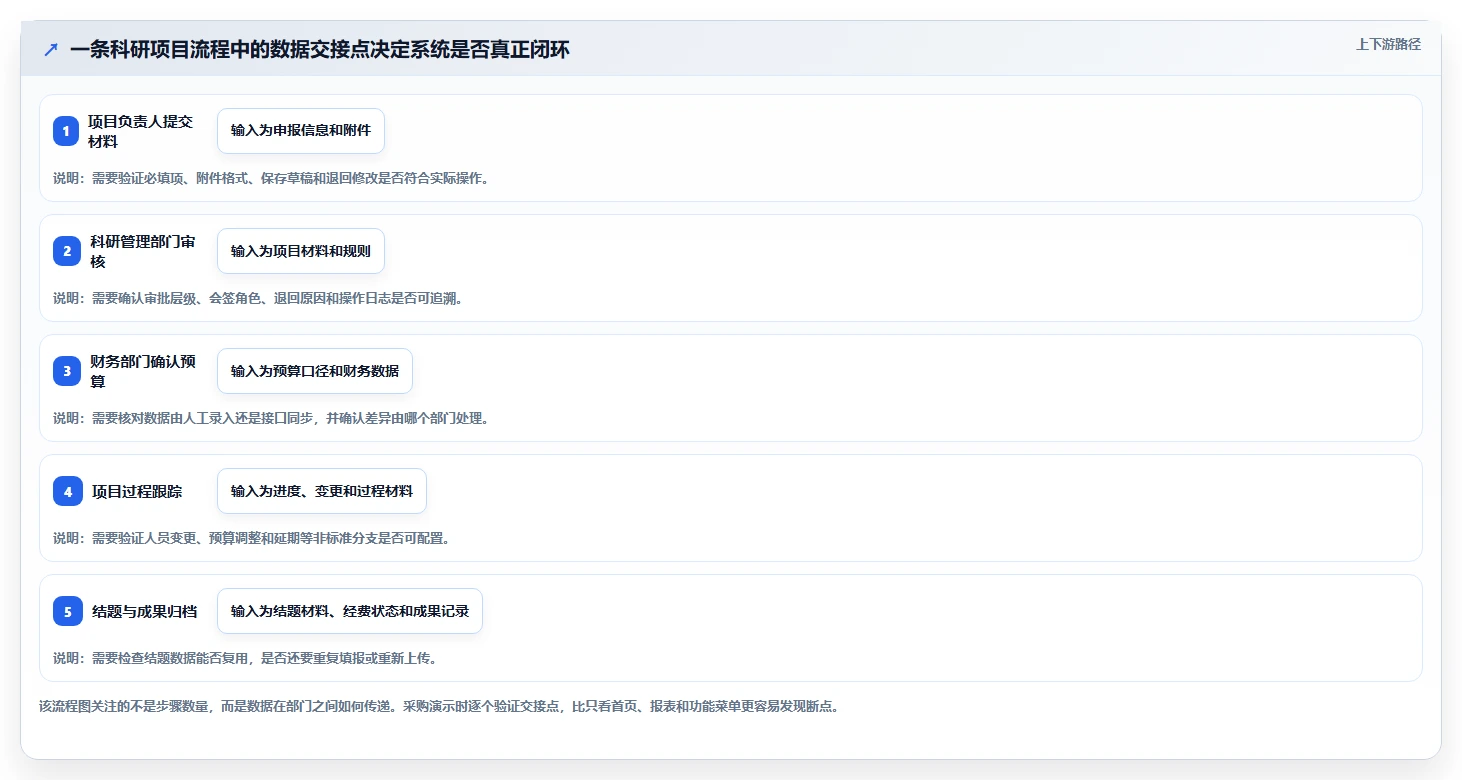This screenshot has height=780, width=1462.
Task: Click the heading 一条科研项目流程中的数据交接点决定系统是否真正闭环
Action: pos(320,50)
